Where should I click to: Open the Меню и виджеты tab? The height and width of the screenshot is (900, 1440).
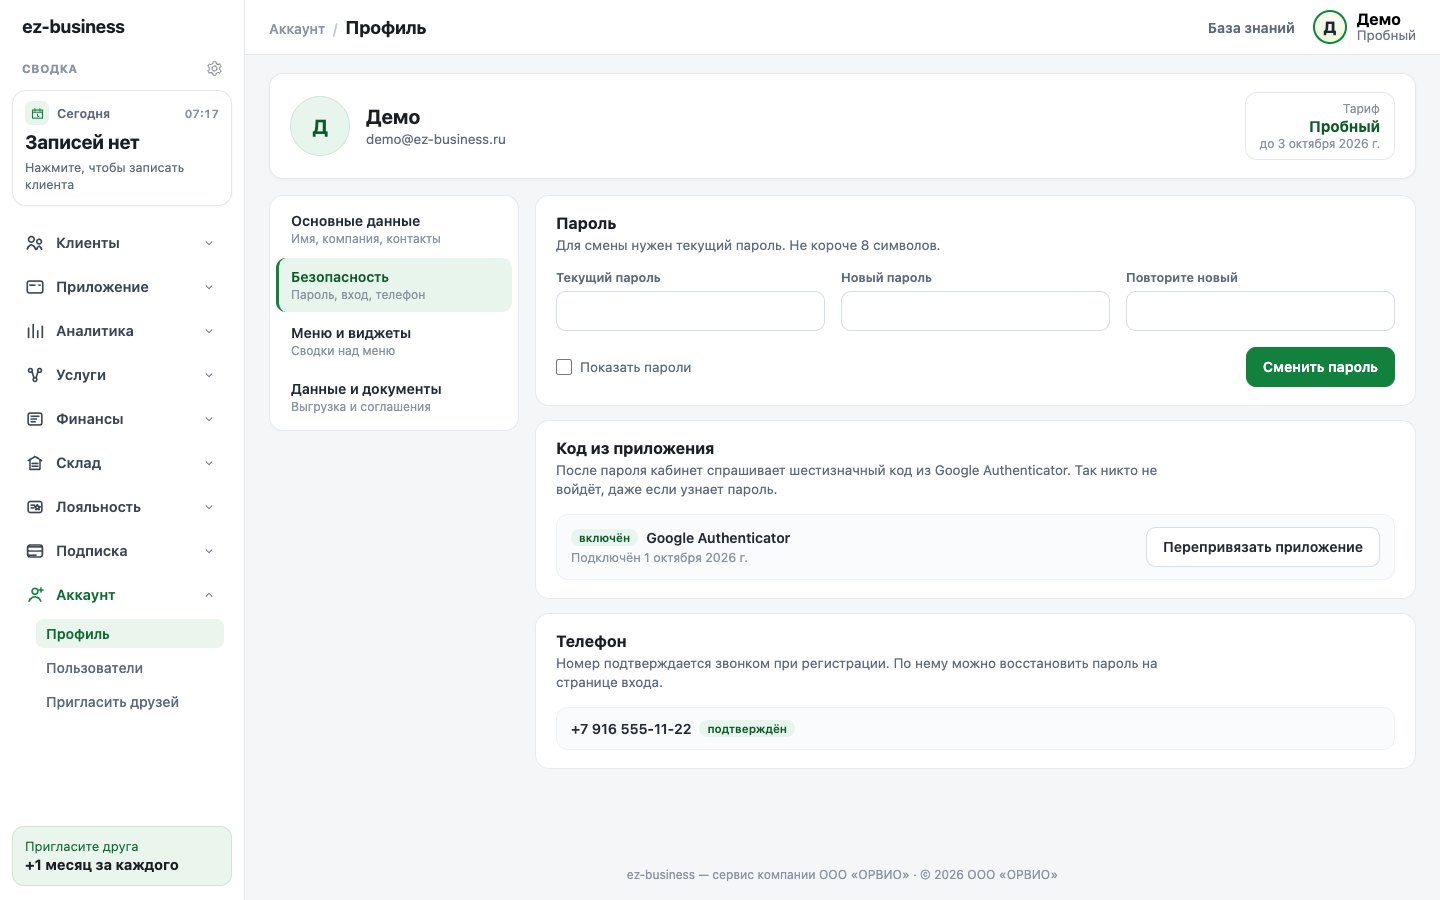[394, 341]
